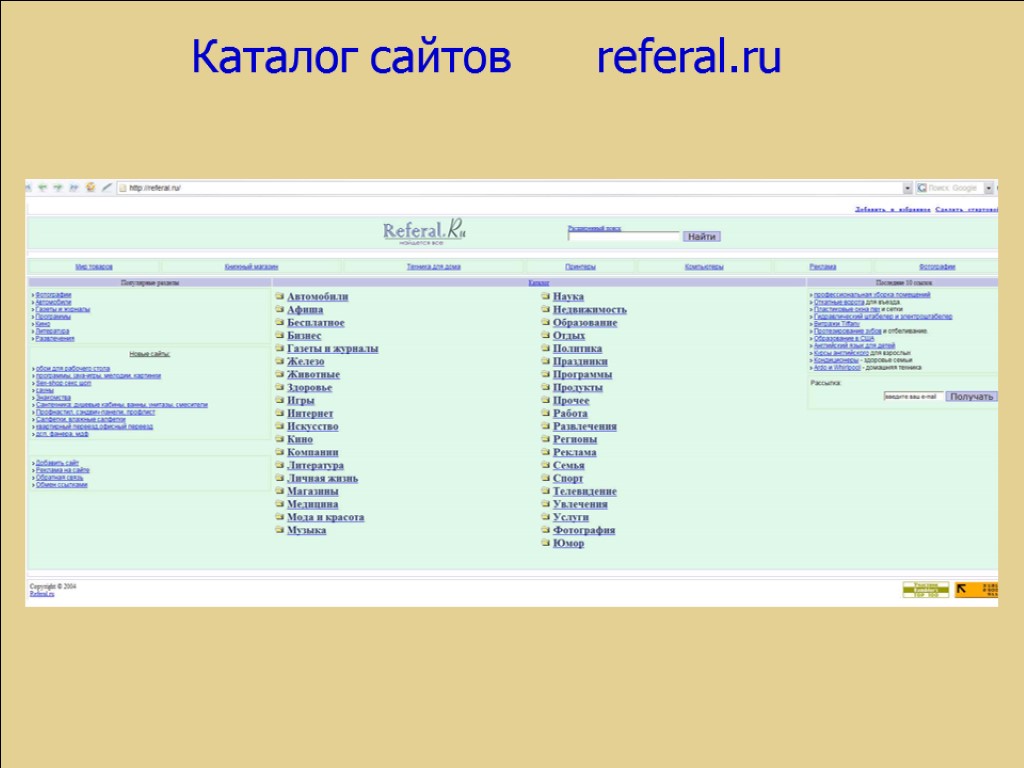
Task: Open the address bar history dropdown arrow
Action: [x=907, y=188]
